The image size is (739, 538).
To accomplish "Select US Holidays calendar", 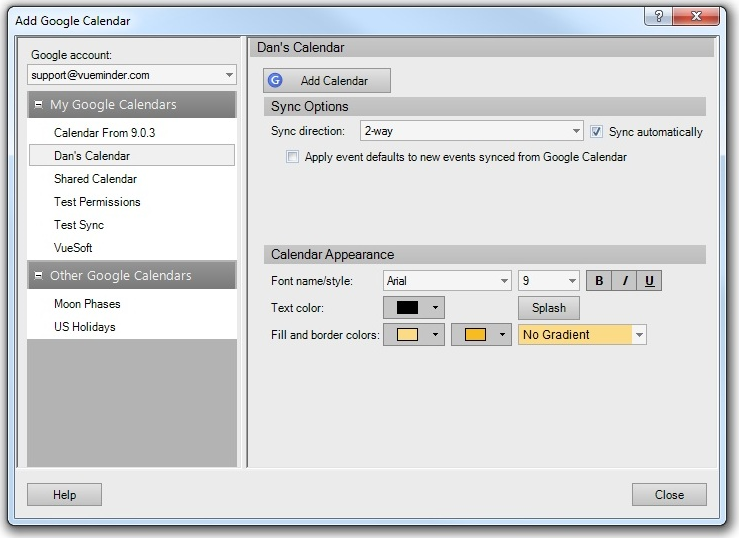I will tap(84, 327).
